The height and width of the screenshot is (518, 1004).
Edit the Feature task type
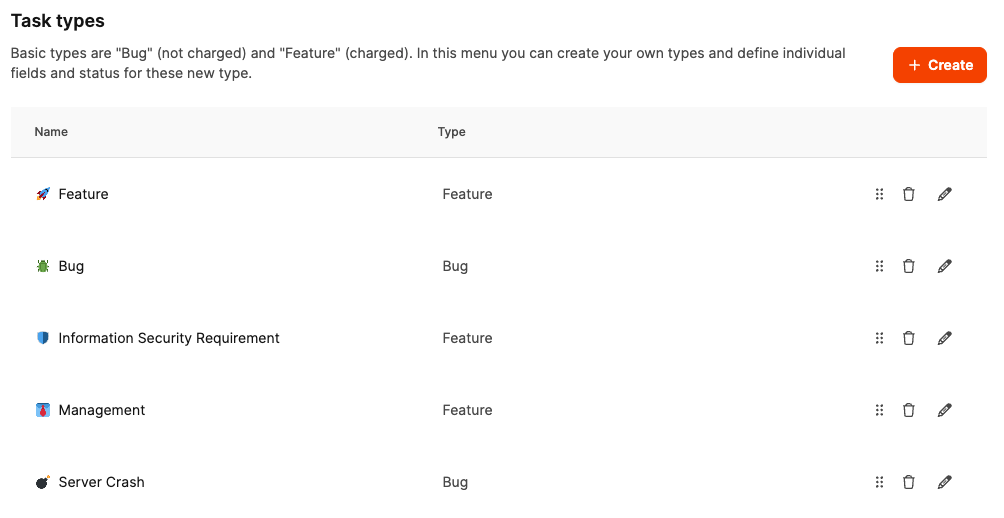click(944, 194)
